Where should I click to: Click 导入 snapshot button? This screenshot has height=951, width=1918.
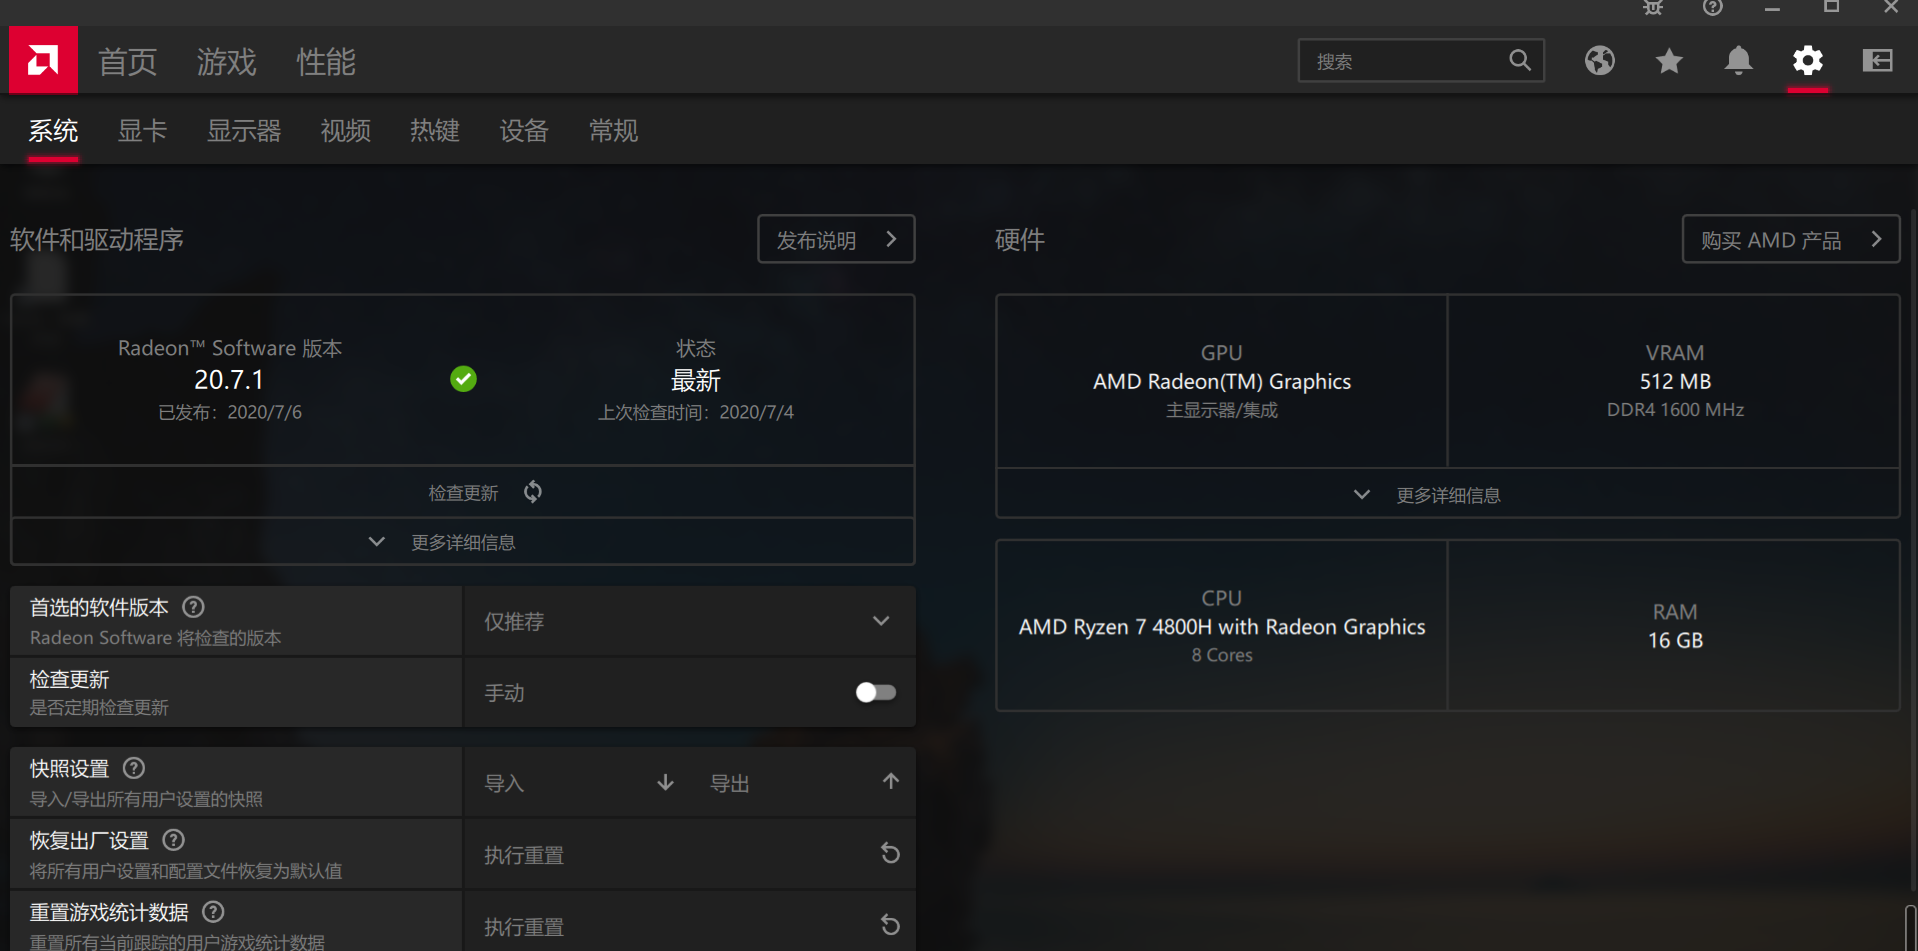pyautogui.click(x=579, y=783)
